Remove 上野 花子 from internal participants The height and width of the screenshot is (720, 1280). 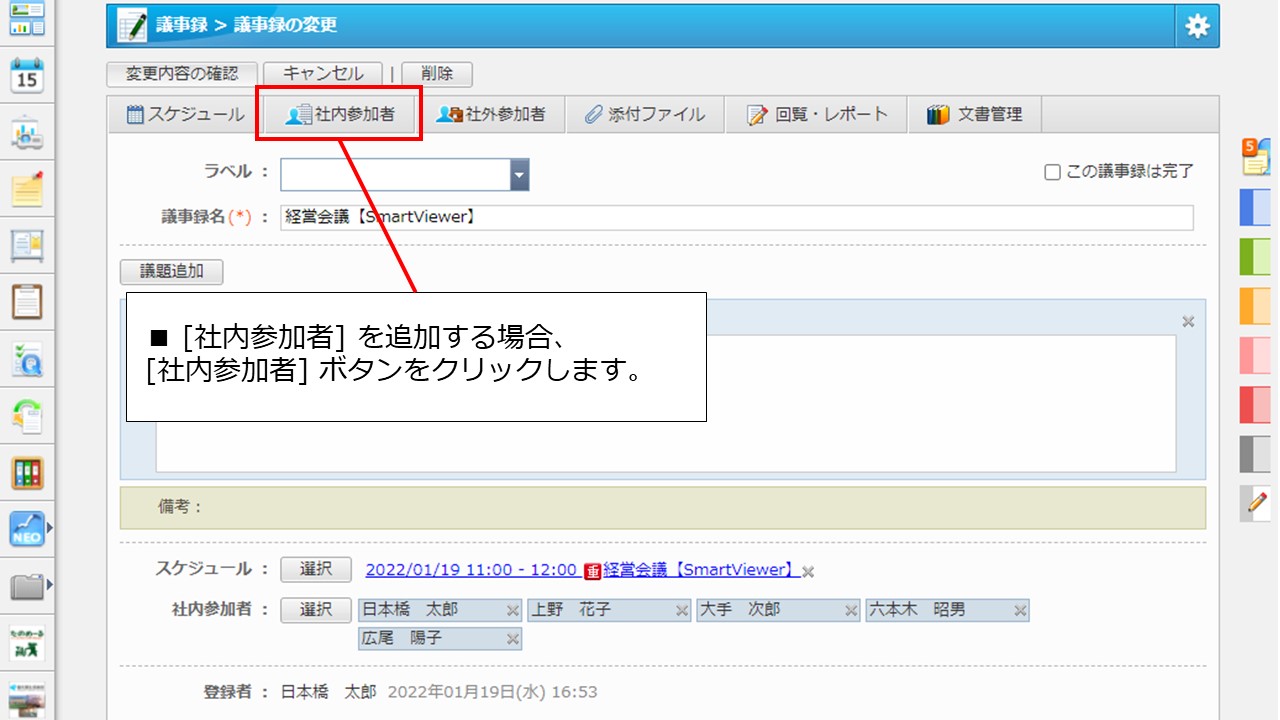click(x=682, y=610)
